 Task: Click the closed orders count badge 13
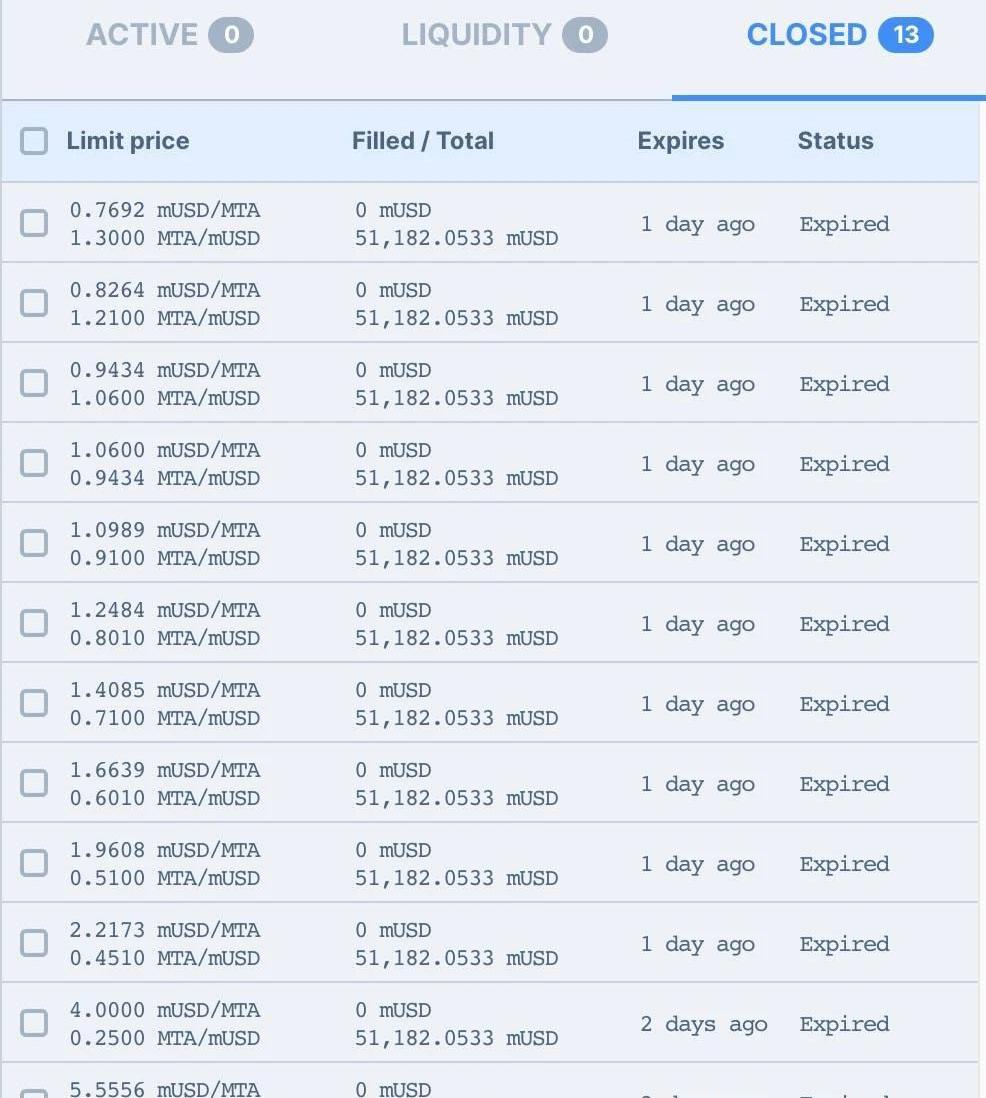click(x=905, y=35)
